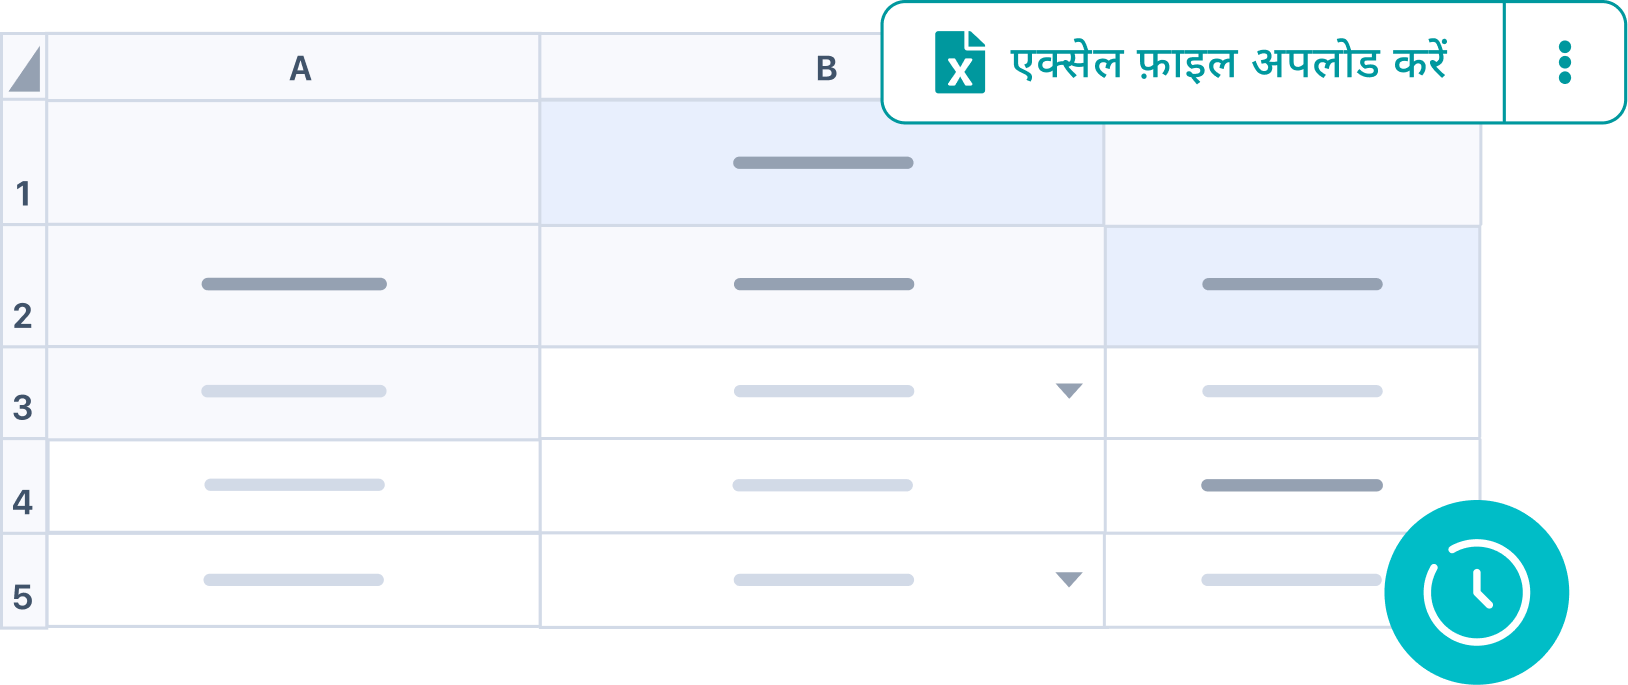Select column A header
The width and height of the screenshot is (1628, 685).
pyautogui.click(x=300, y=68)
